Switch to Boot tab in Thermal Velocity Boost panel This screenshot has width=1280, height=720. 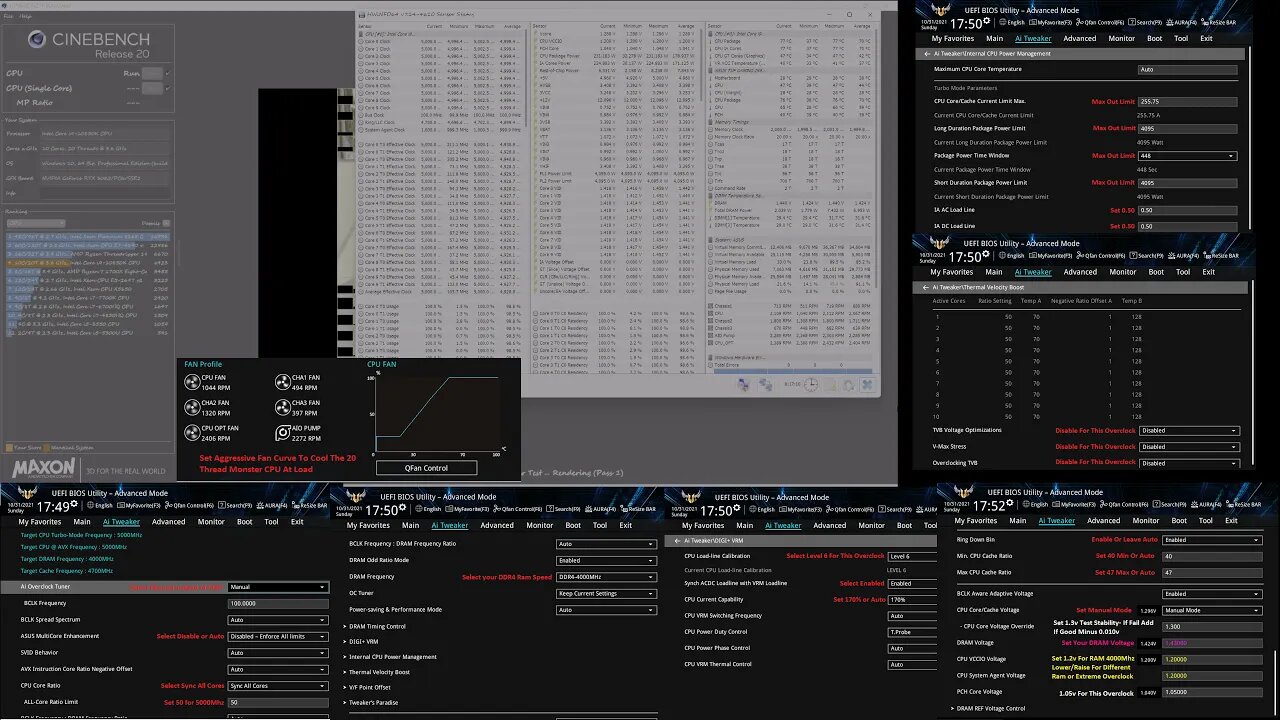(1156, 272)
